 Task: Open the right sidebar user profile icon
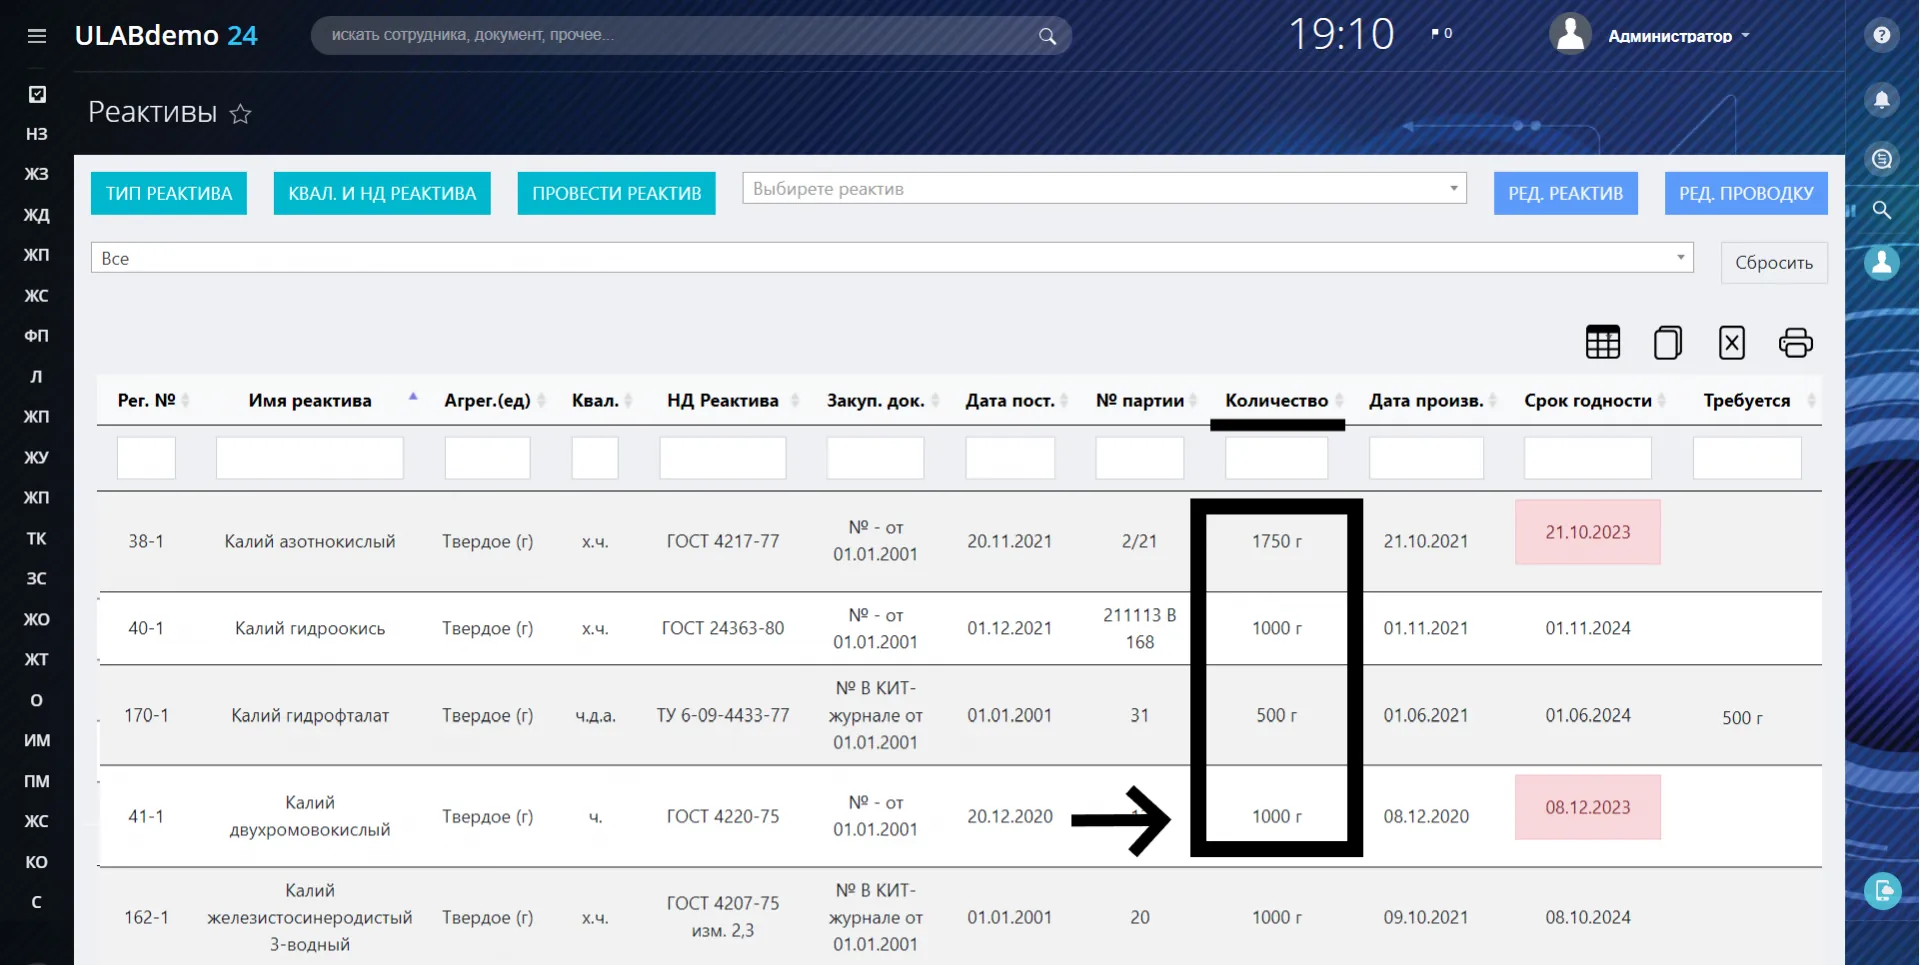click(x=1881, y=262)
